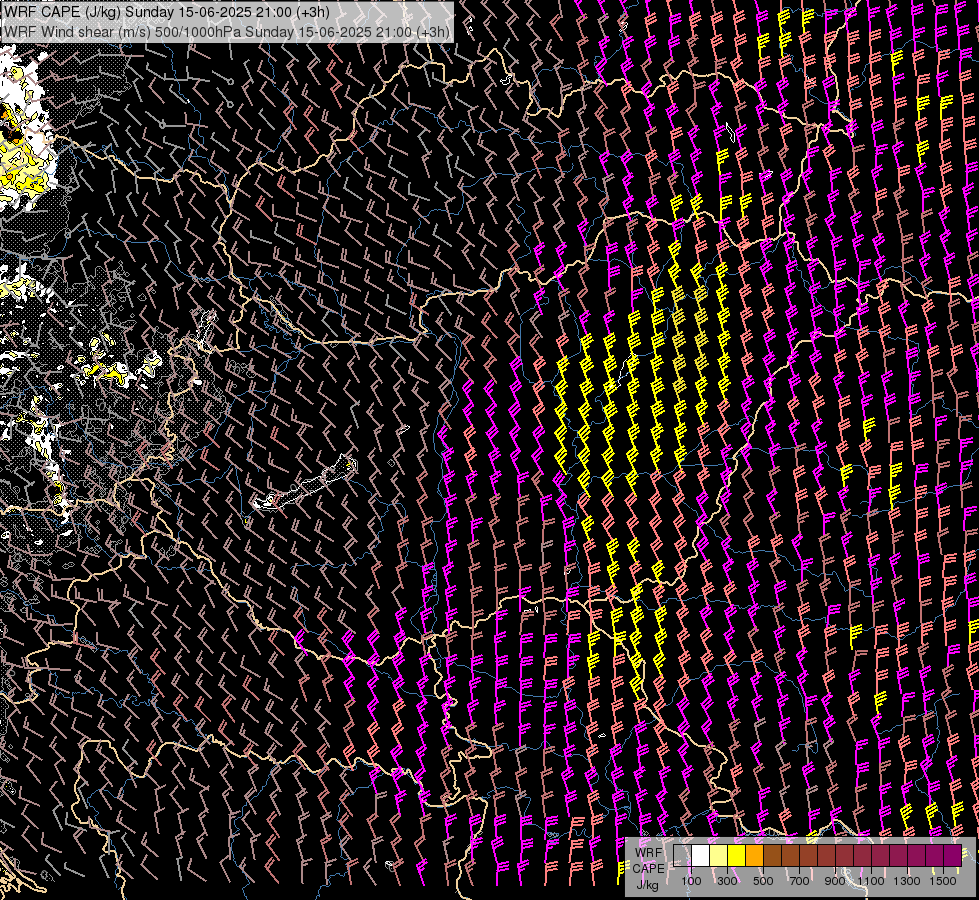Click the last purple swatch above 1500
Screen dimensions: 979x900
953,855
